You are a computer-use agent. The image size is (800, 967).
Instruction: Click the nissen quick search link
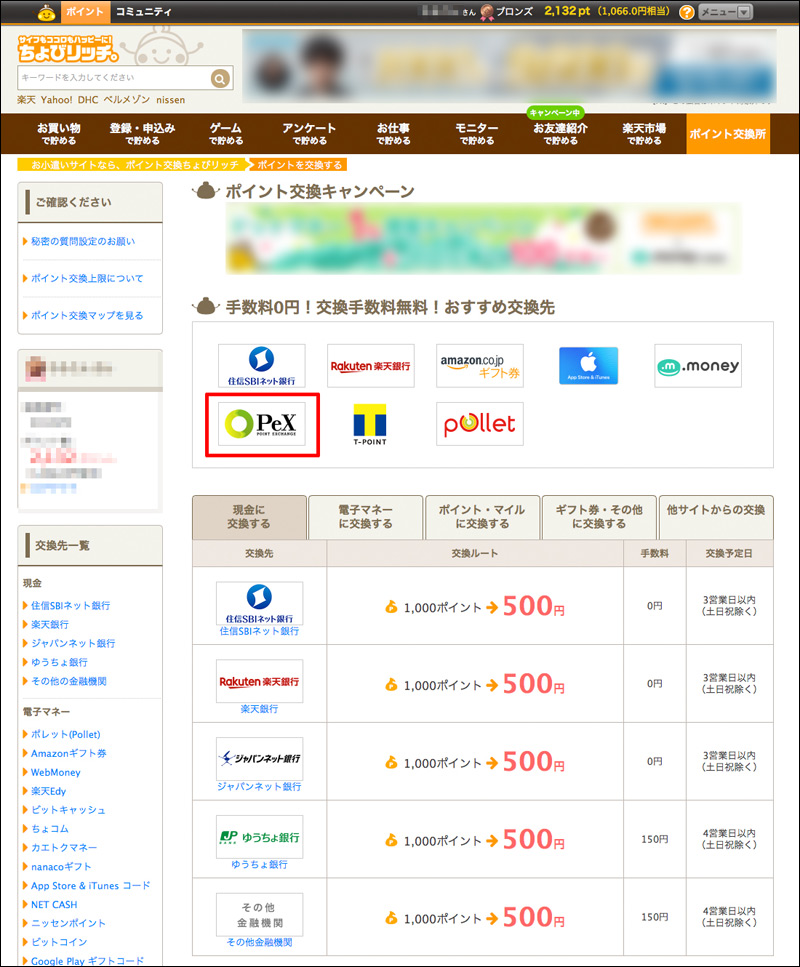(x=170, y=100)
